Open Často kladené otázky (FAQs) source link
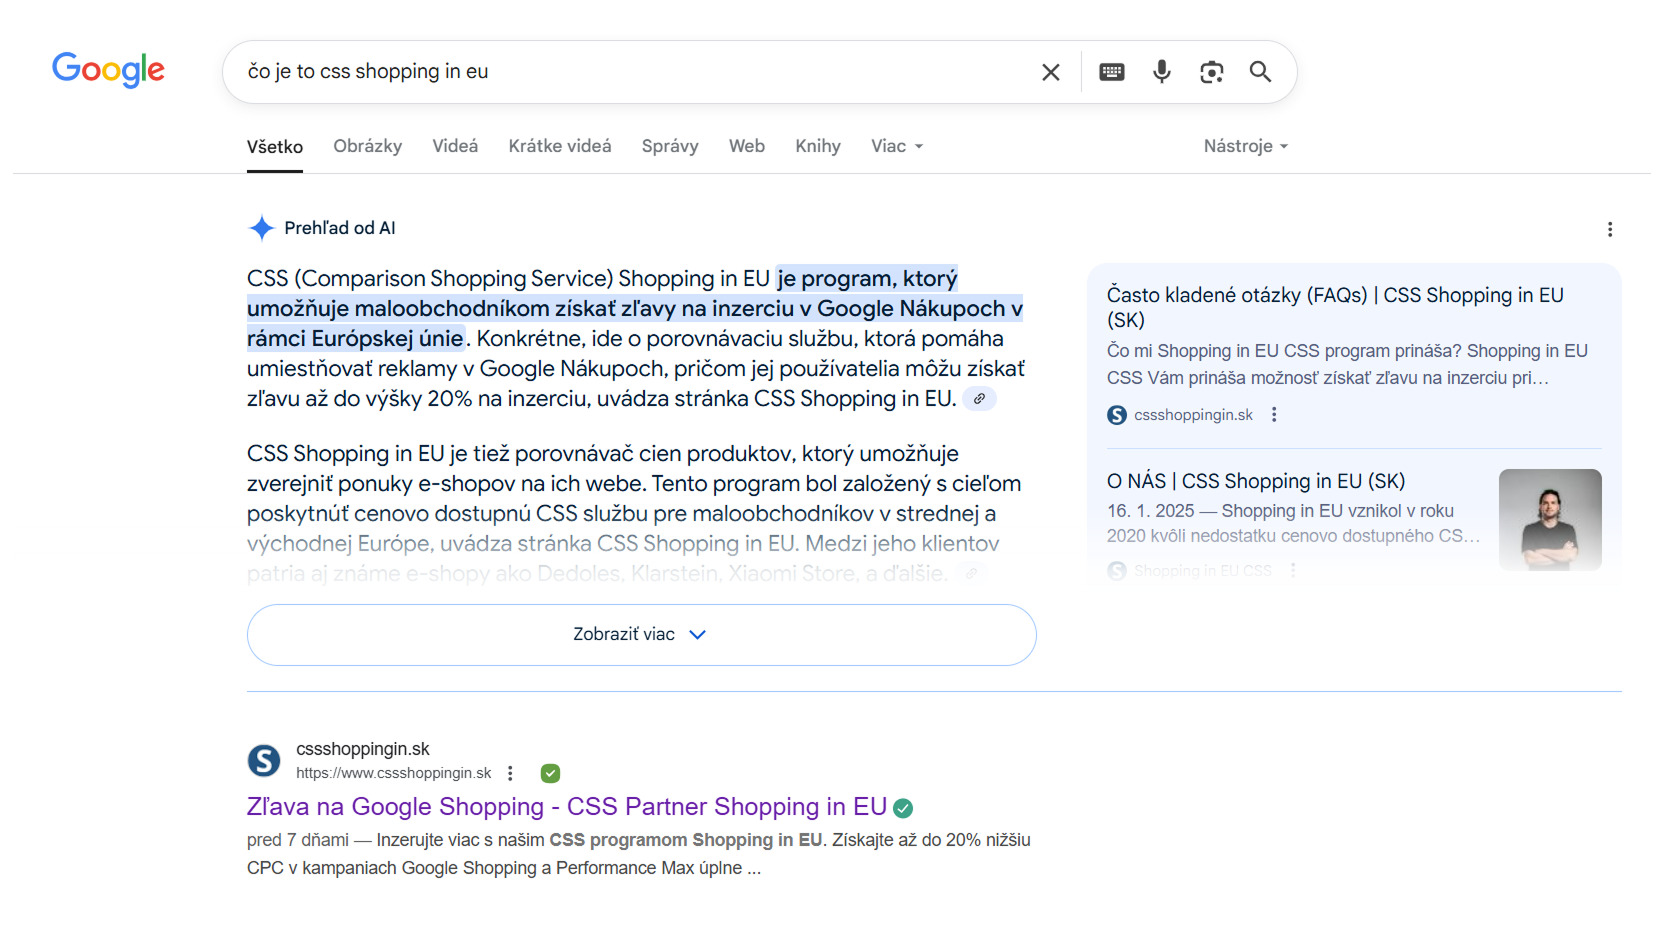1664x939 pixels. [x=1334, y=307]
